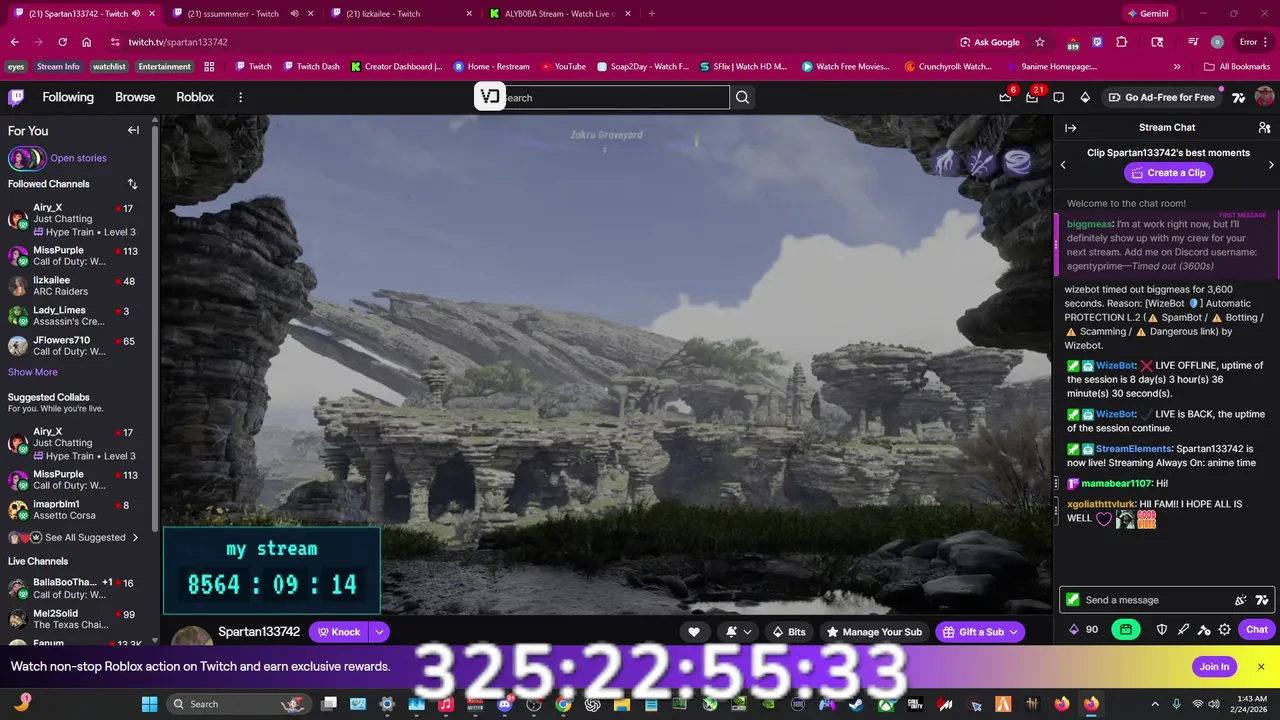Click the green rewards calendar button
This screenshot has height=720, width=1280.
tap(1126, 630)
